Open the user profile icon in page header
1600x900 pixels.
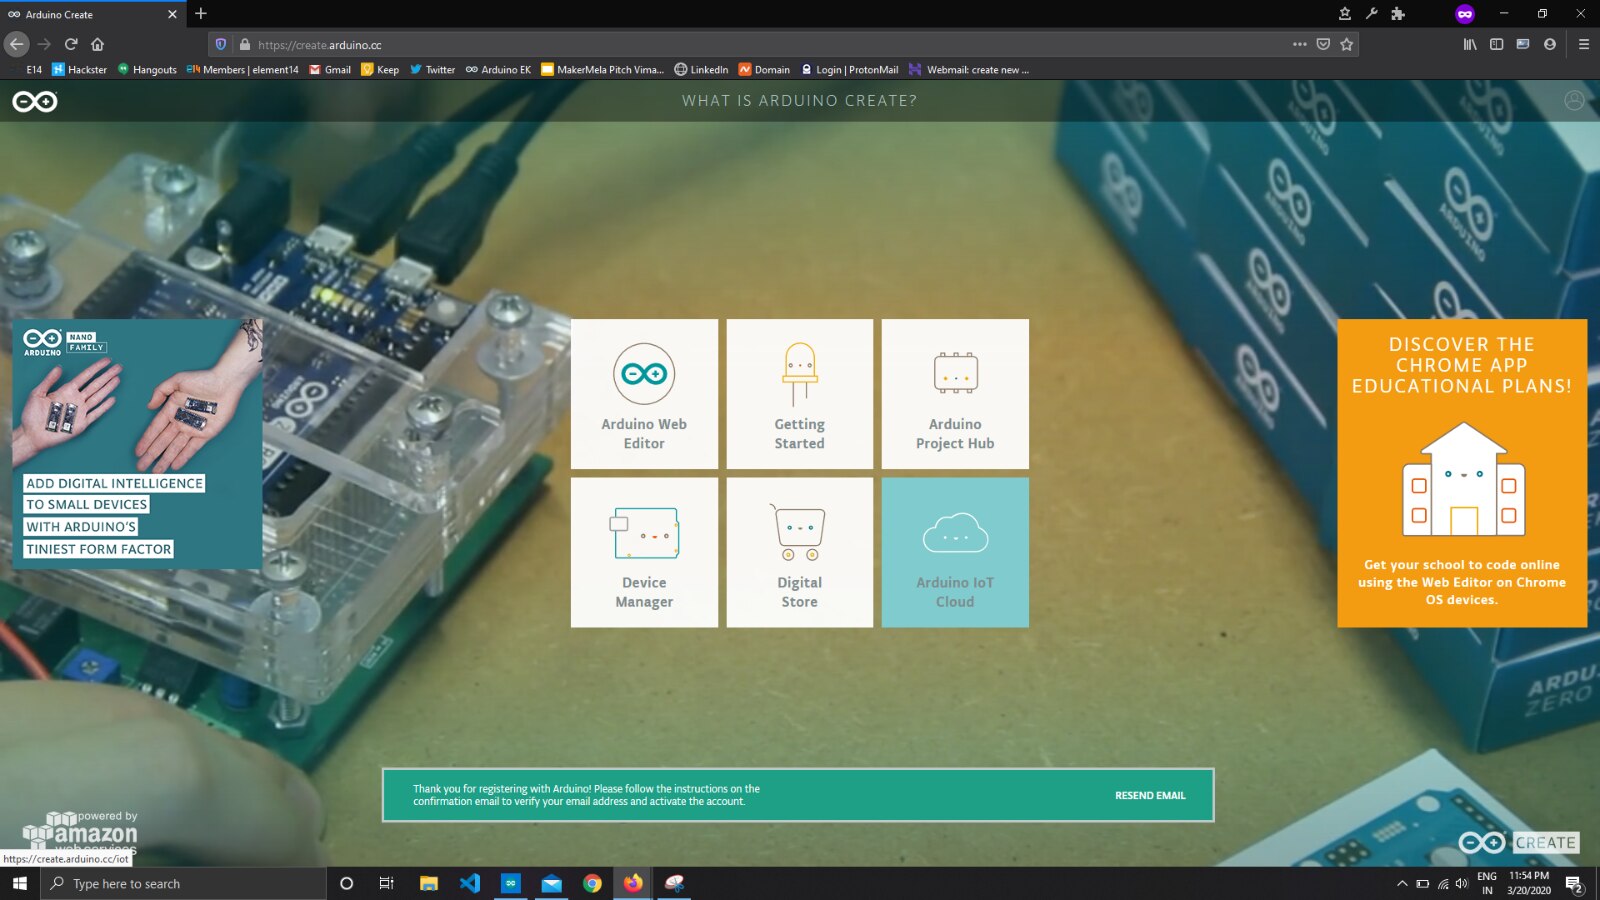pos(1574,101)
